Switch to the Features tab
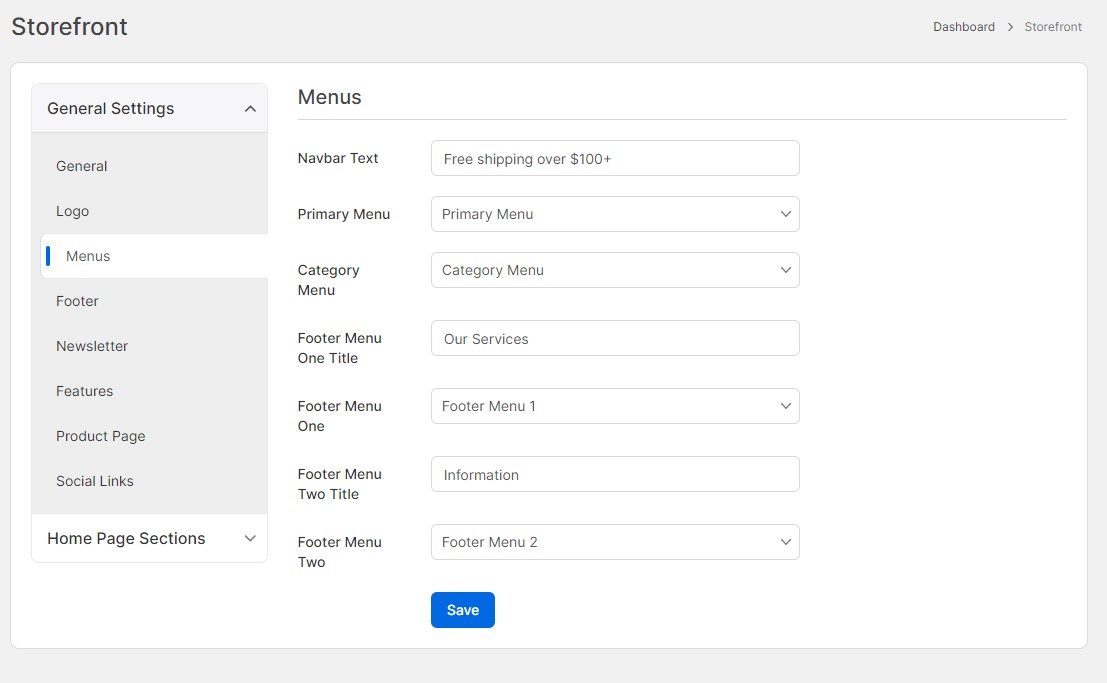The width and height of the screenshot is (1107, 683). 85,391
